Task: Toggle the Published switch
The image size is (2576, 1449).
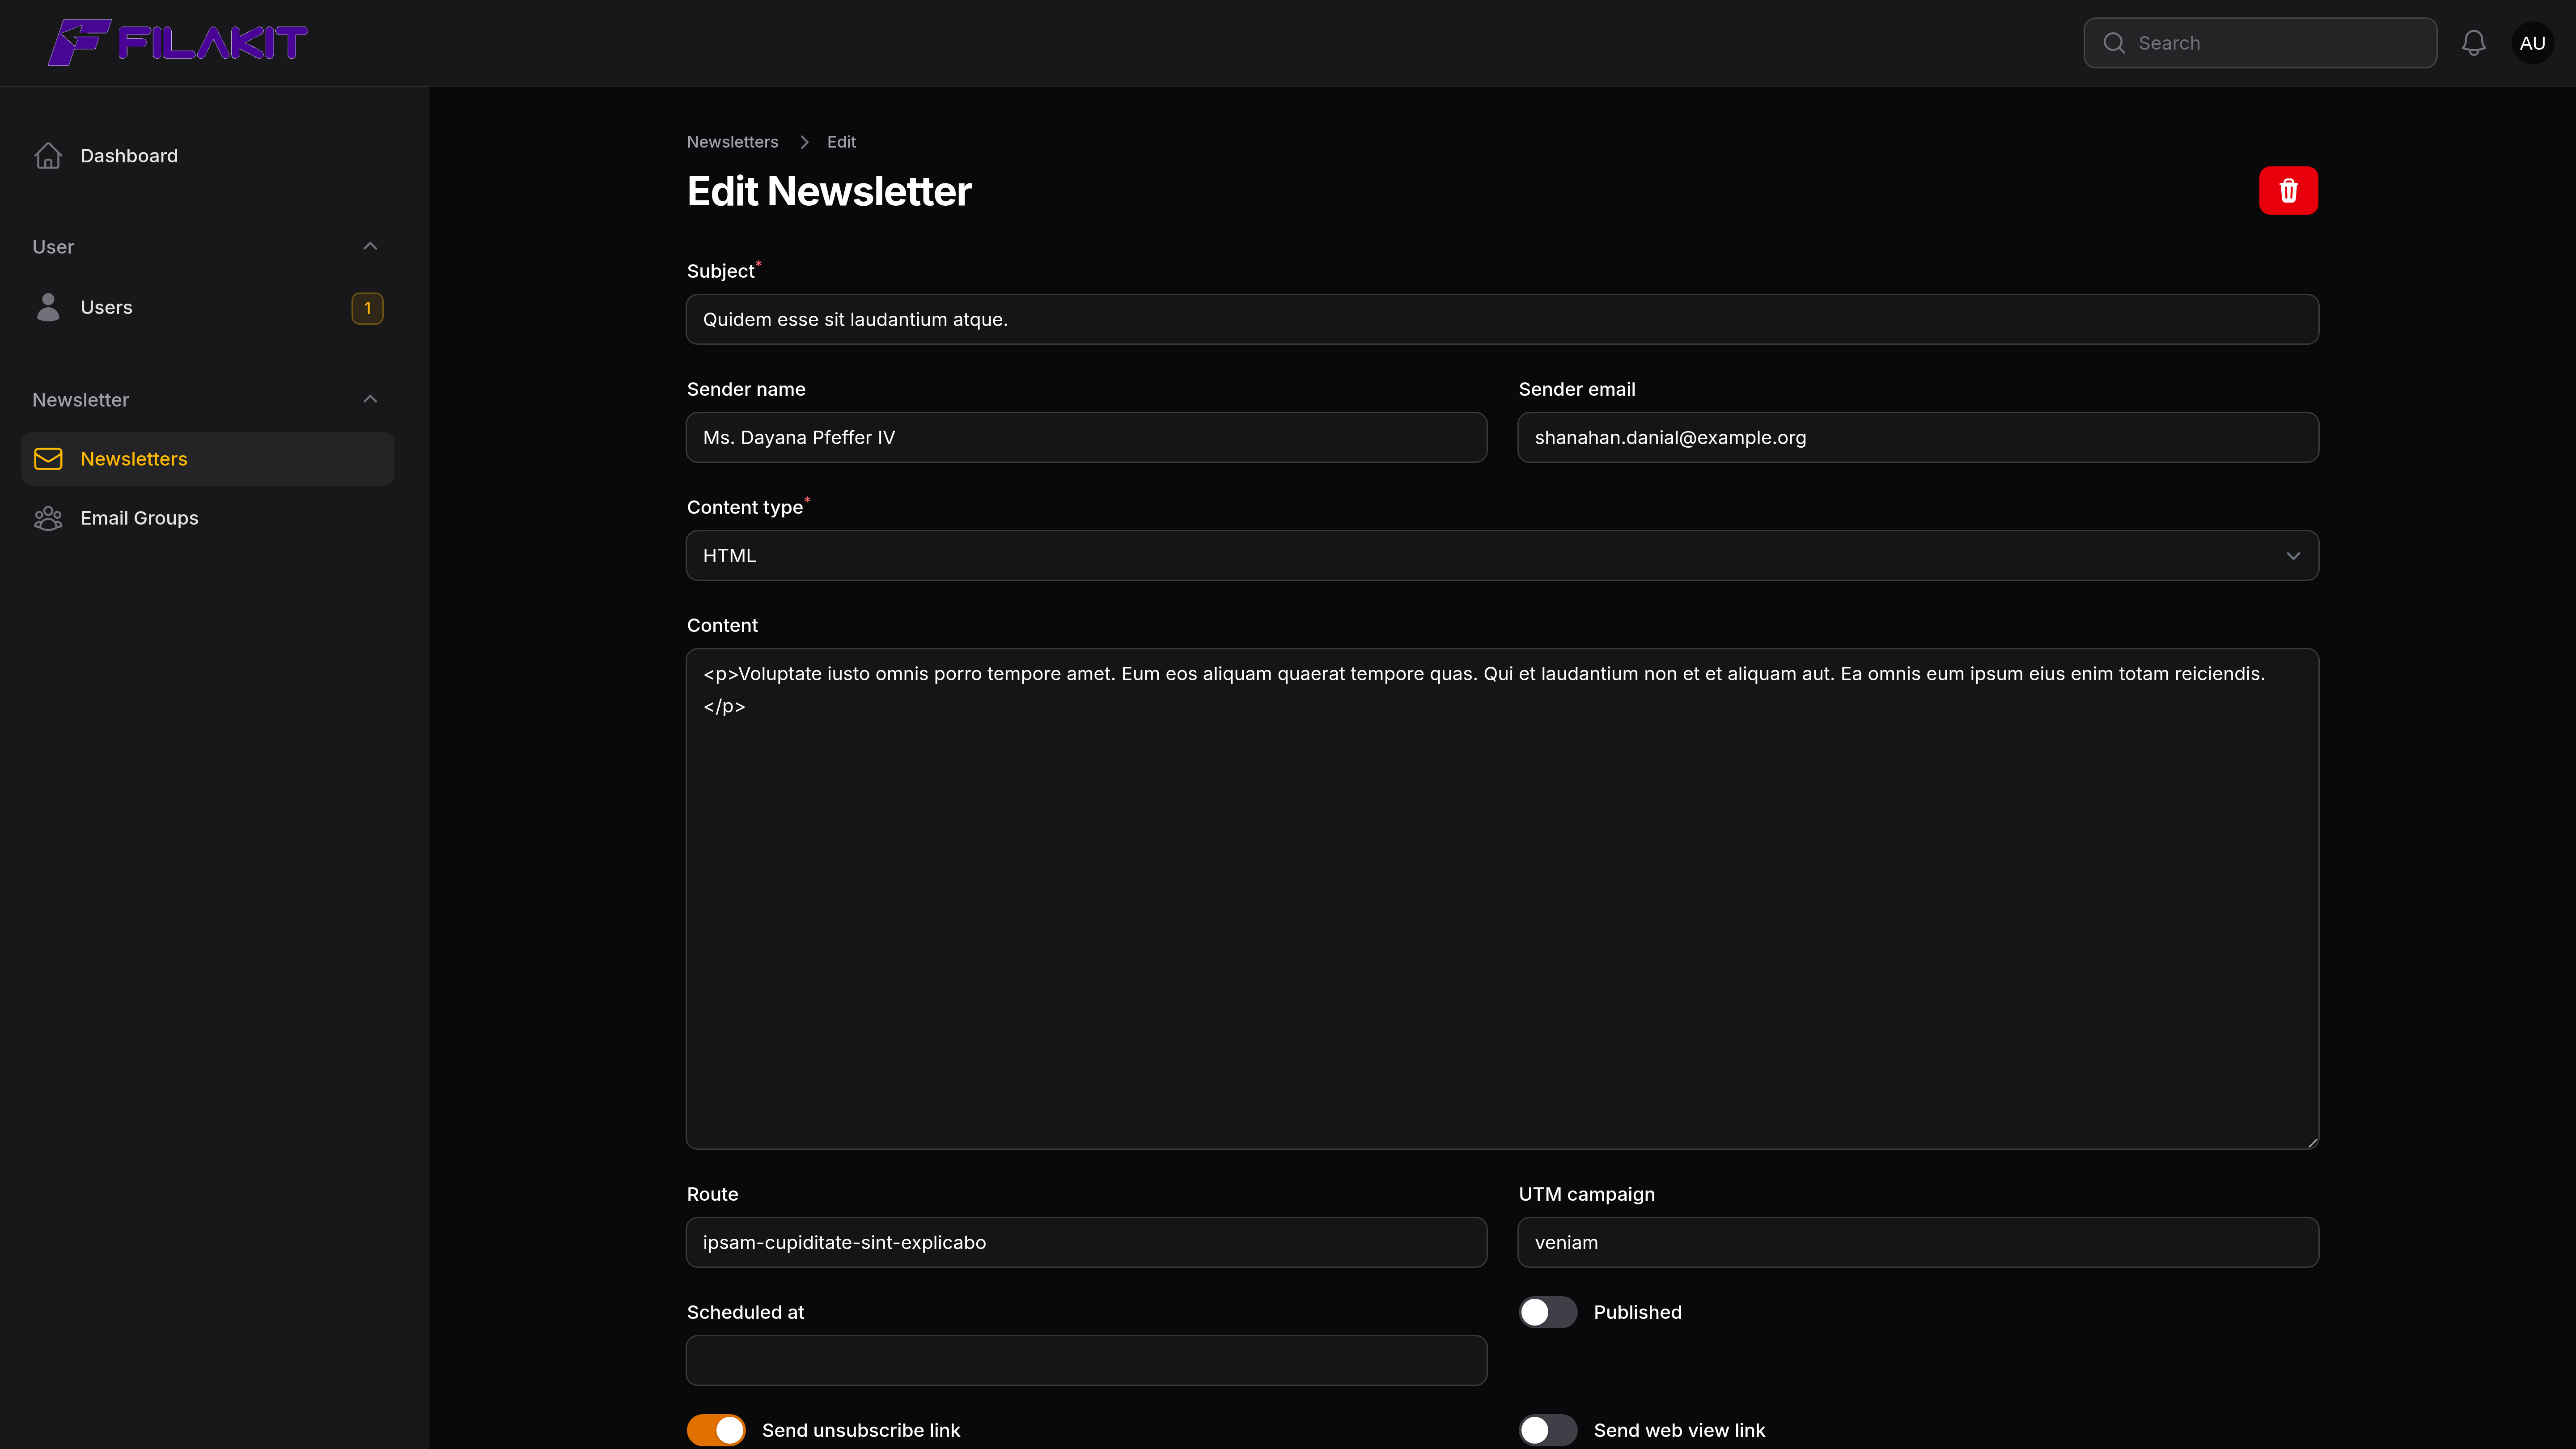Action: point(1547,1312)
